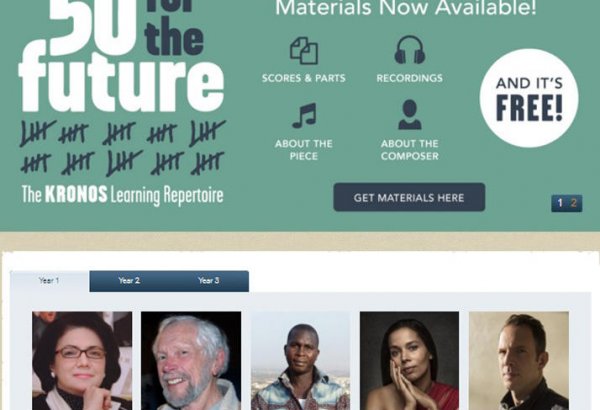The height and width of the screenshot is (410, 600).
Task: Click the About the Piece music note icon
Action: pos(304,115)
